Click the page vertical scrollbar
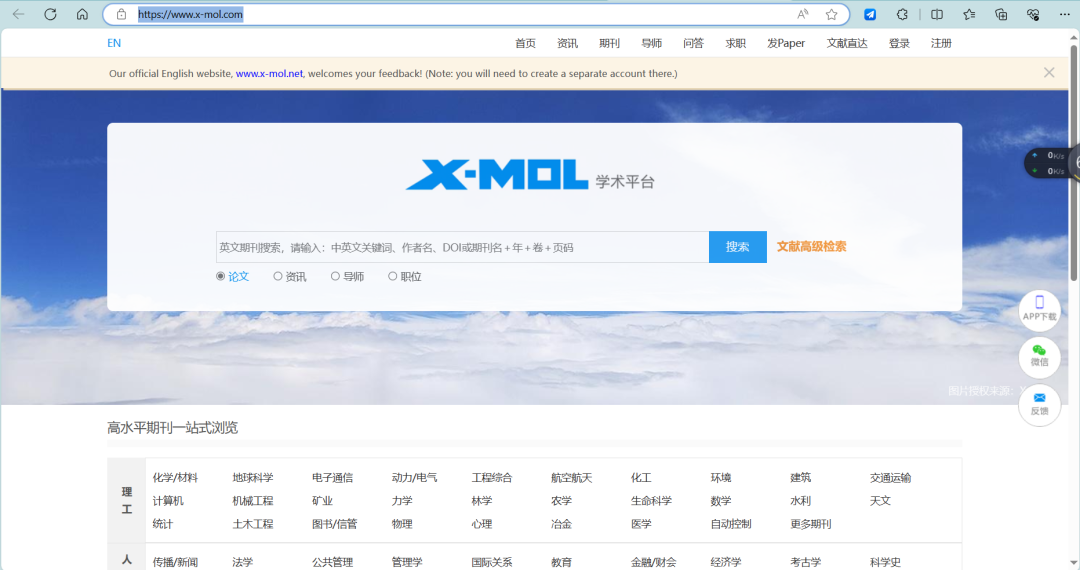 click(1074, 162)
